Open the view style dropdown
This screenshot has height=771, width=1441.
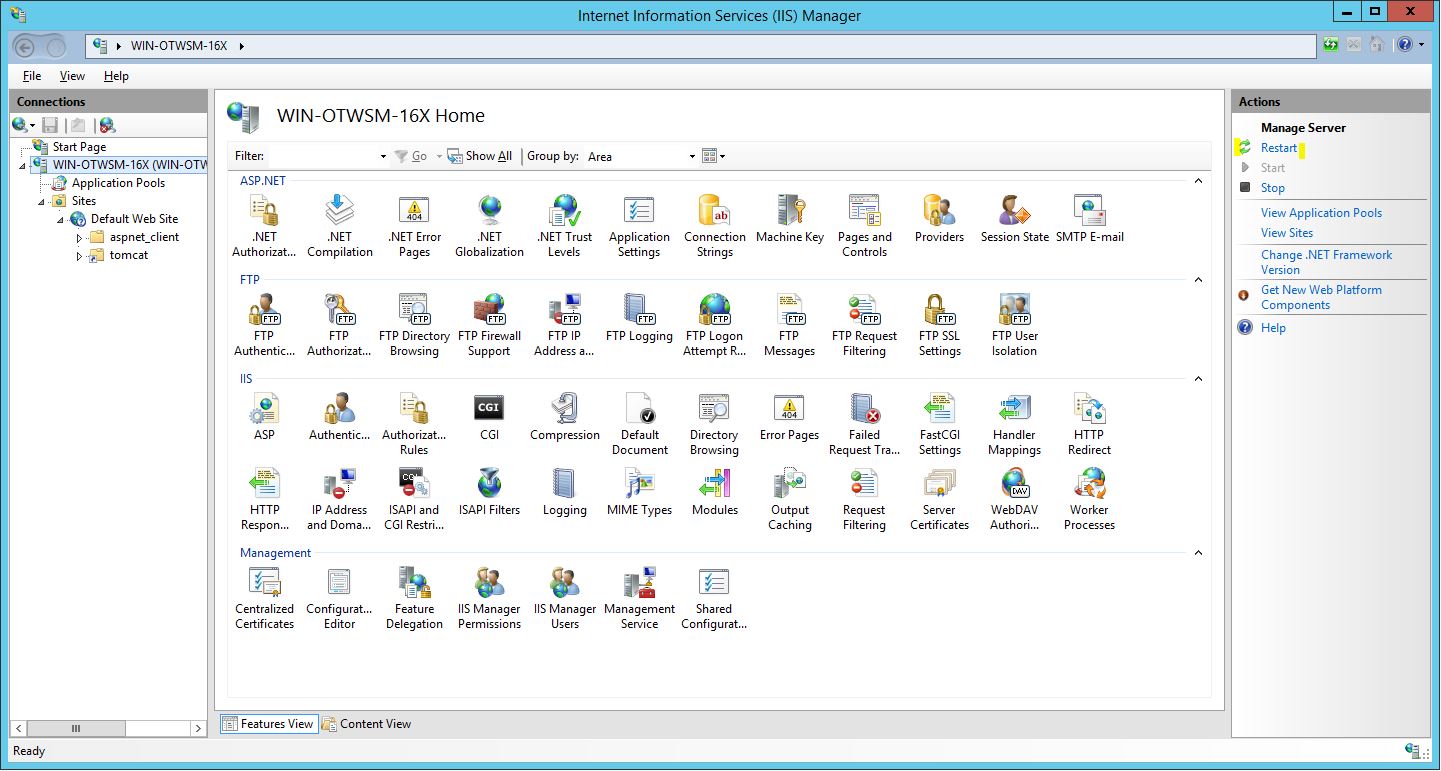point(713,156)
